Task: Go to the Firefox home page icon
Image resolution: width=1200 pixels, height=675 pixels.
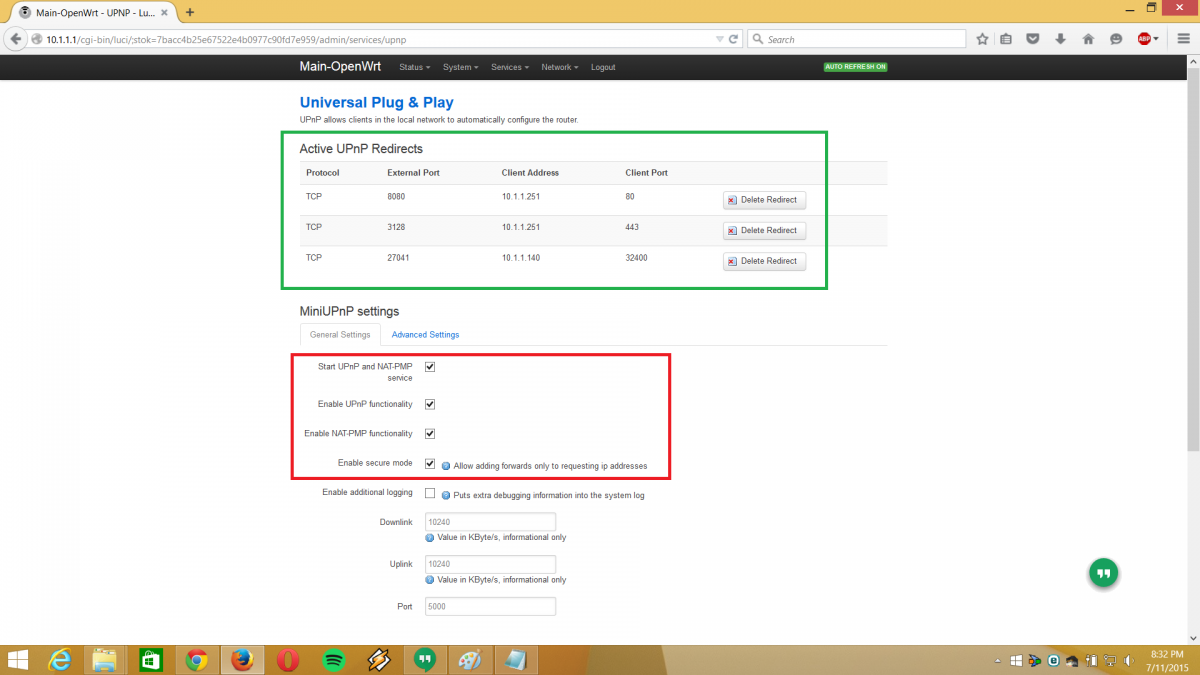Action: coord(1088,39)
